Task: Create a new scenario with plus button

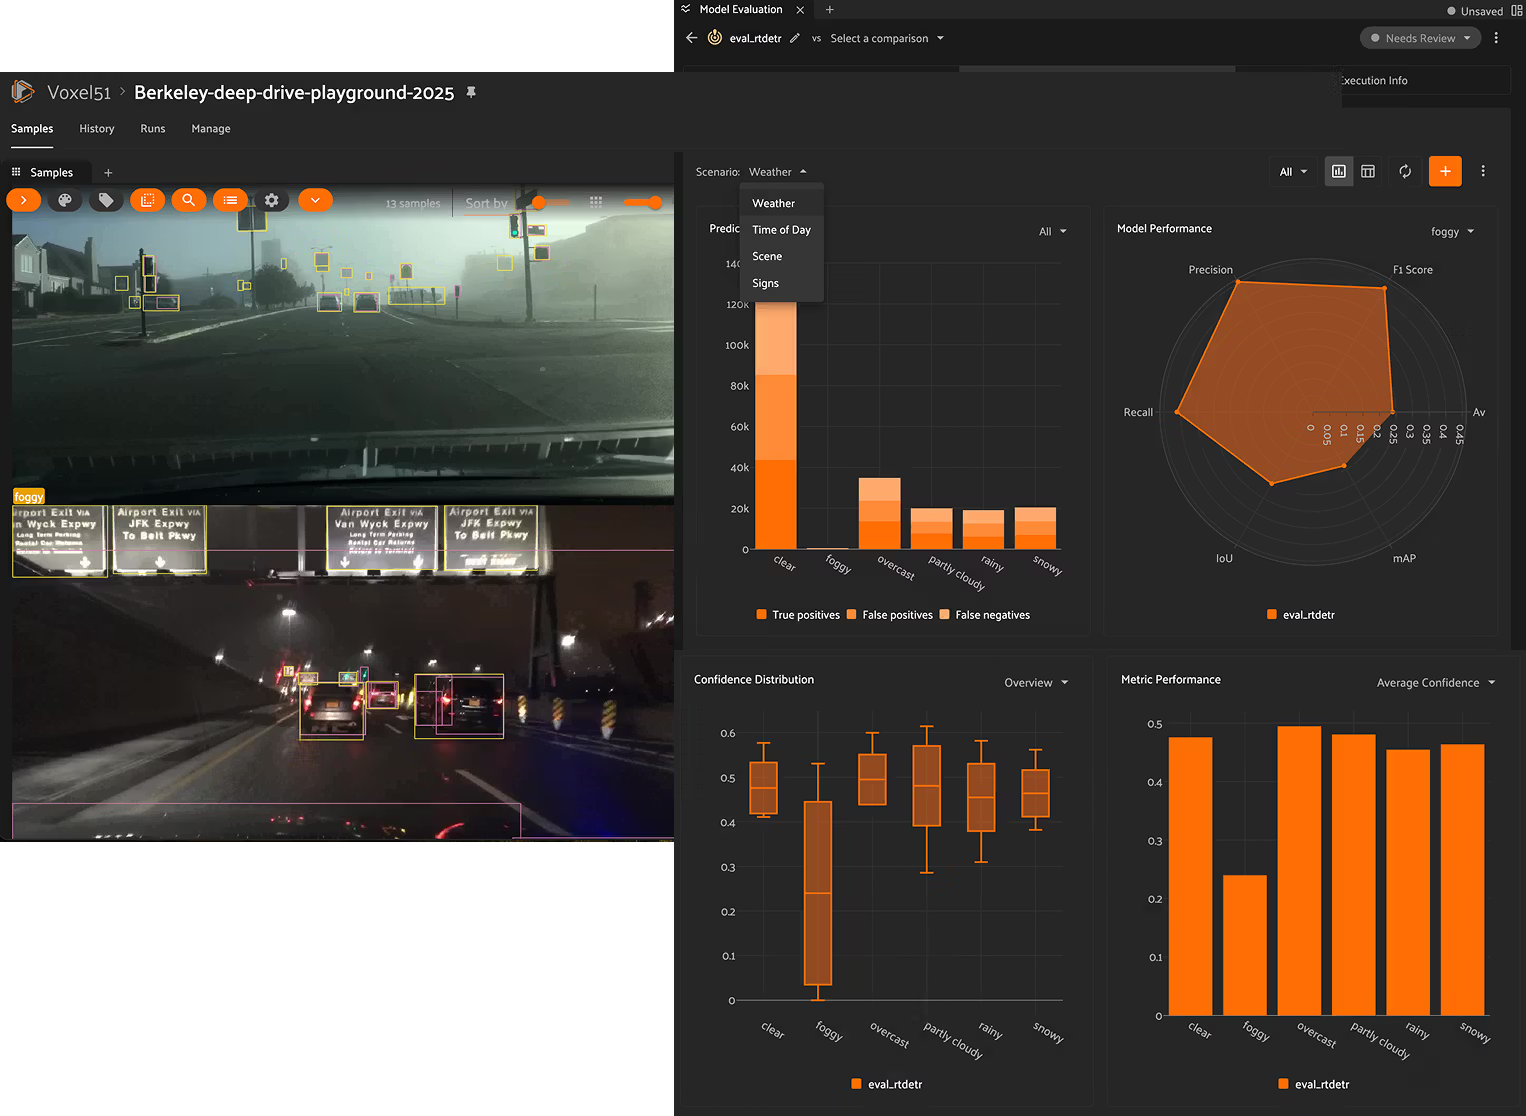Action: [1445, 171]
